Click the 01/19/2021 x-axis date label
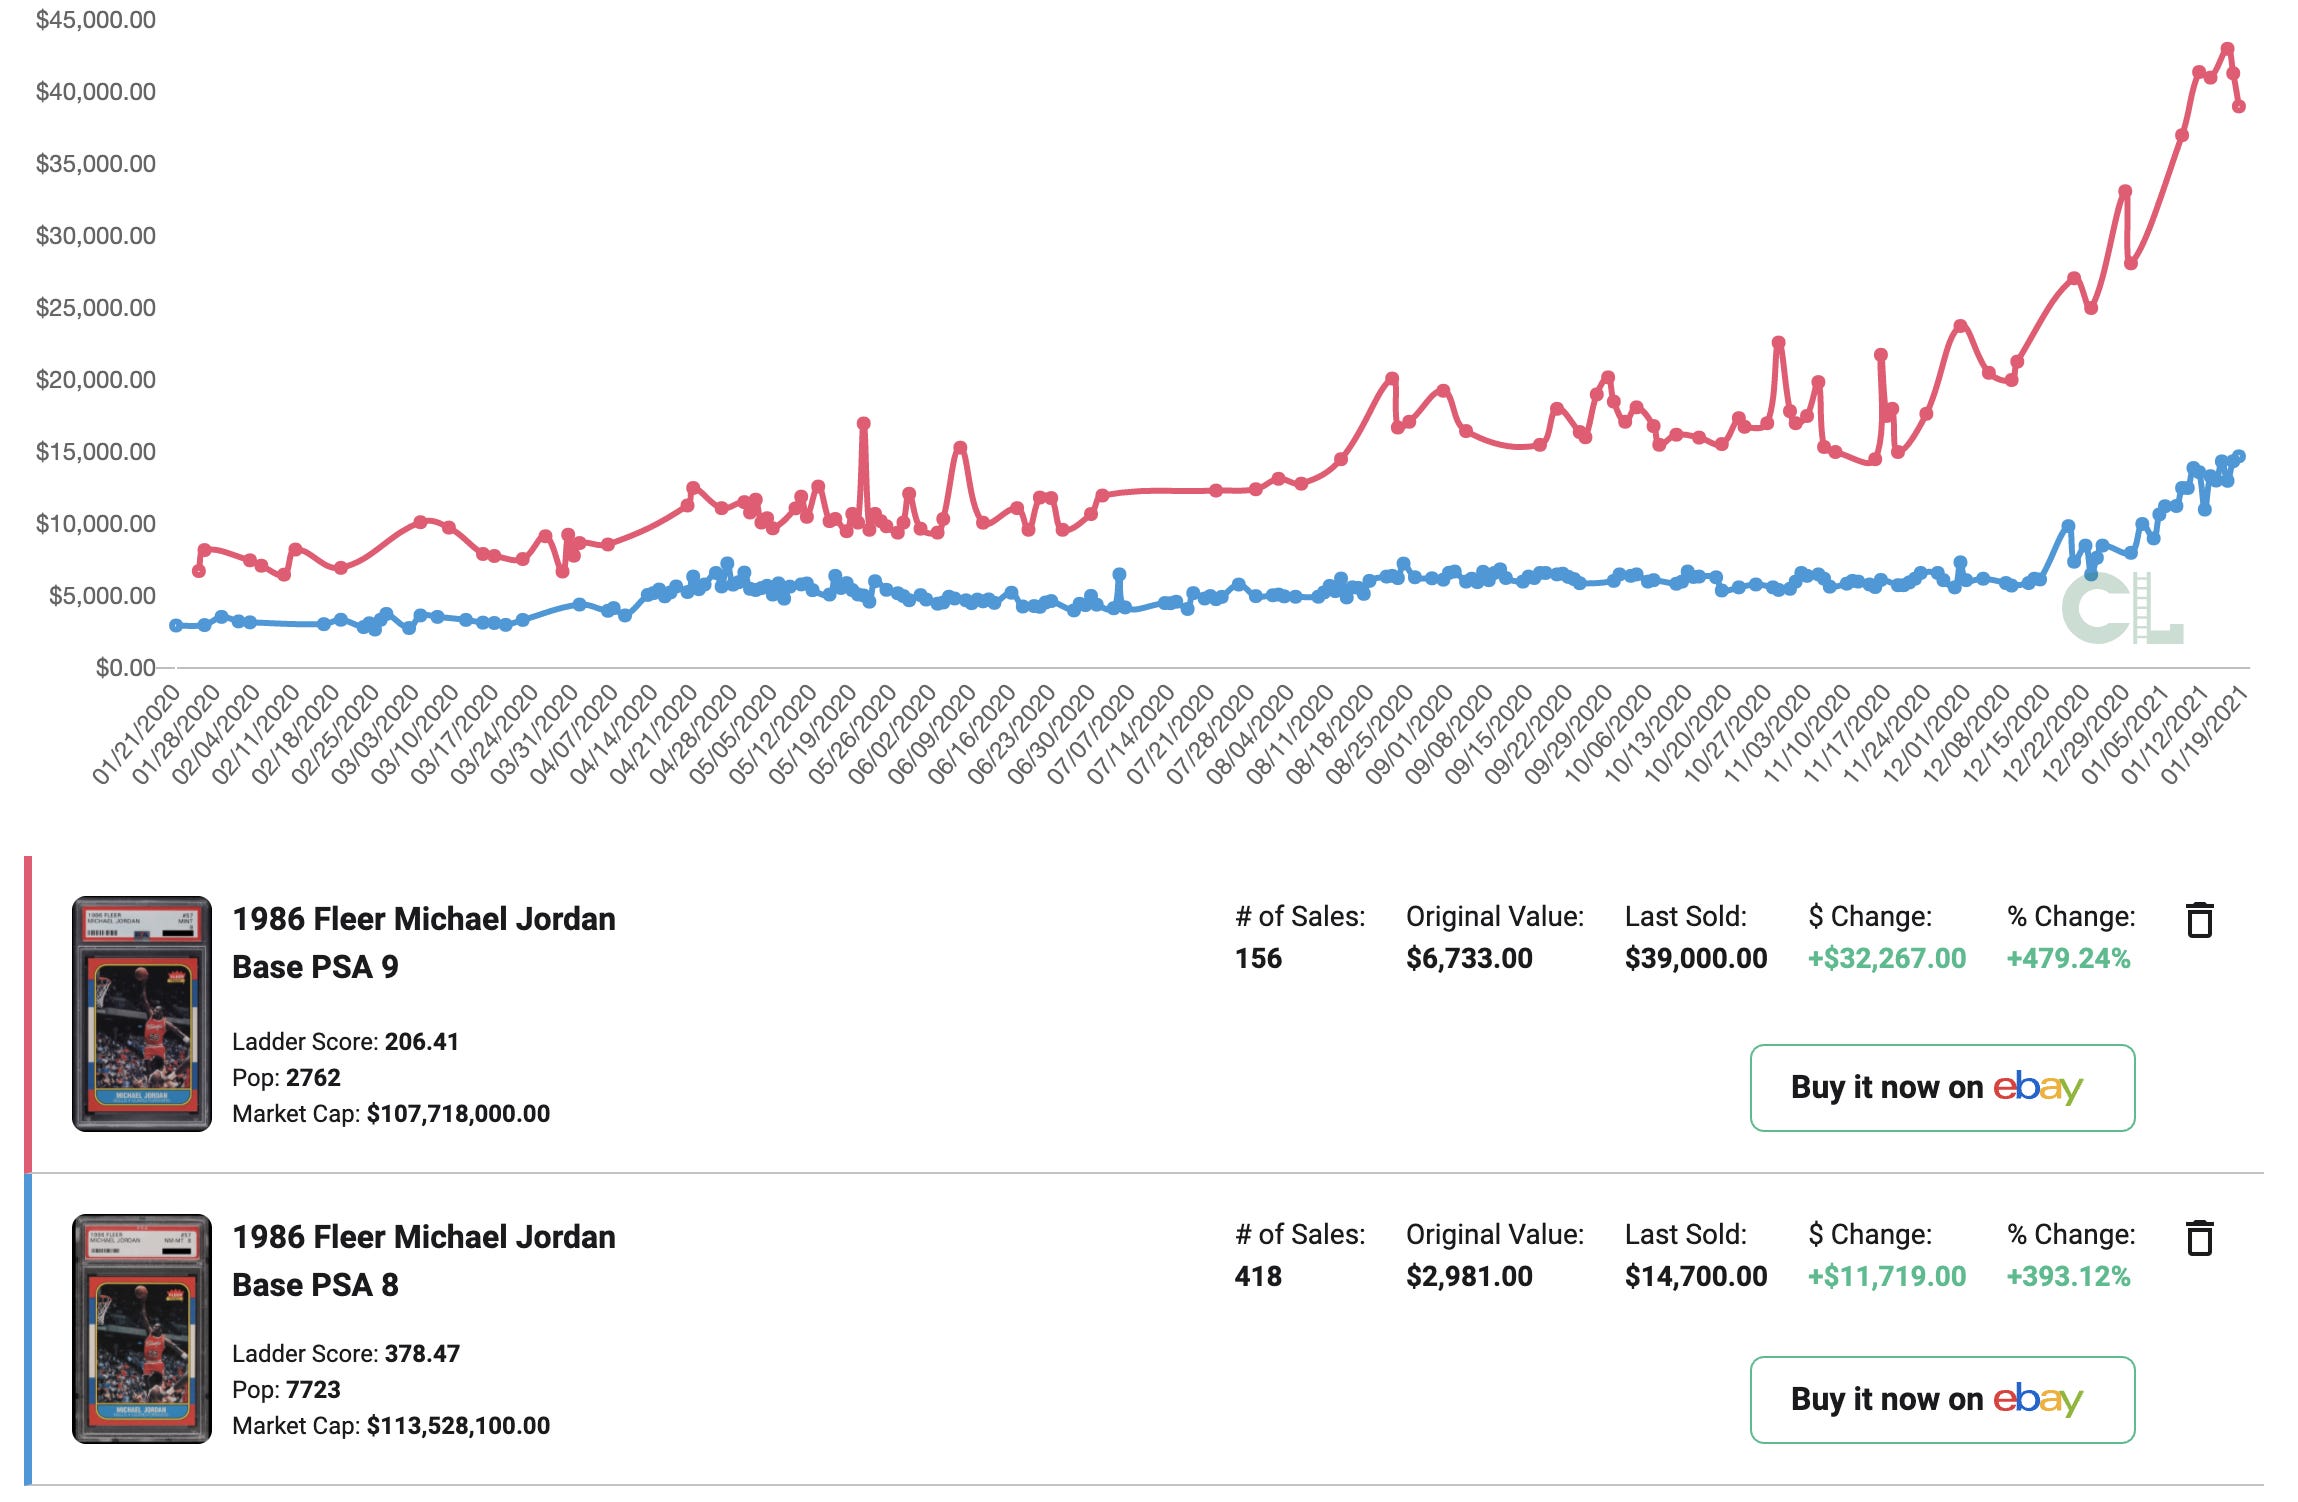Viewport: 2298px width, 1502px height. coord(2204,735)
